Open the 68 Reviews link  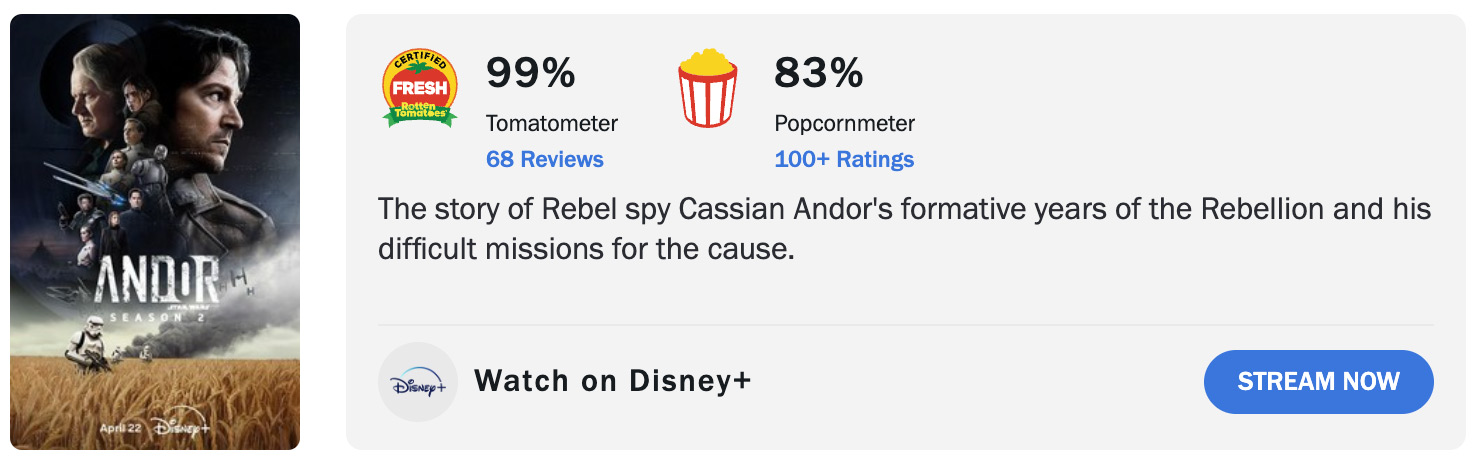point(545,159)
